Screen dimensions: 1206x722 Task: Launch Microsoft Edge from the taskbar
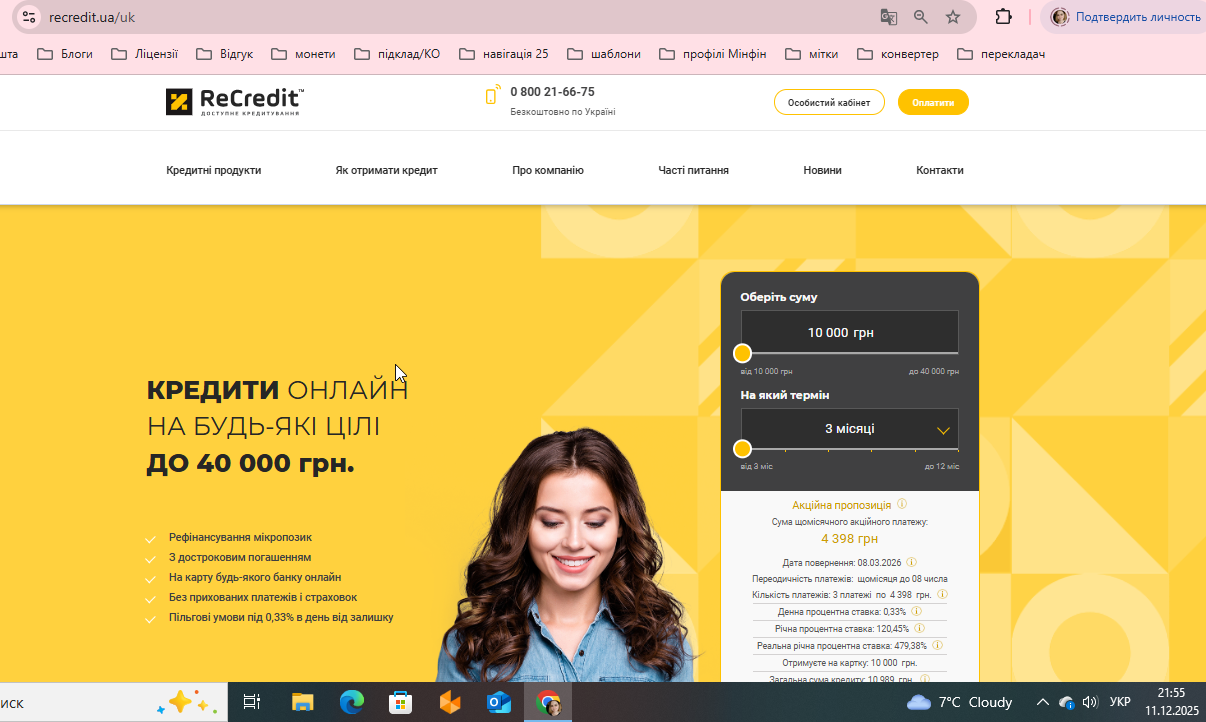click(351, 702)
